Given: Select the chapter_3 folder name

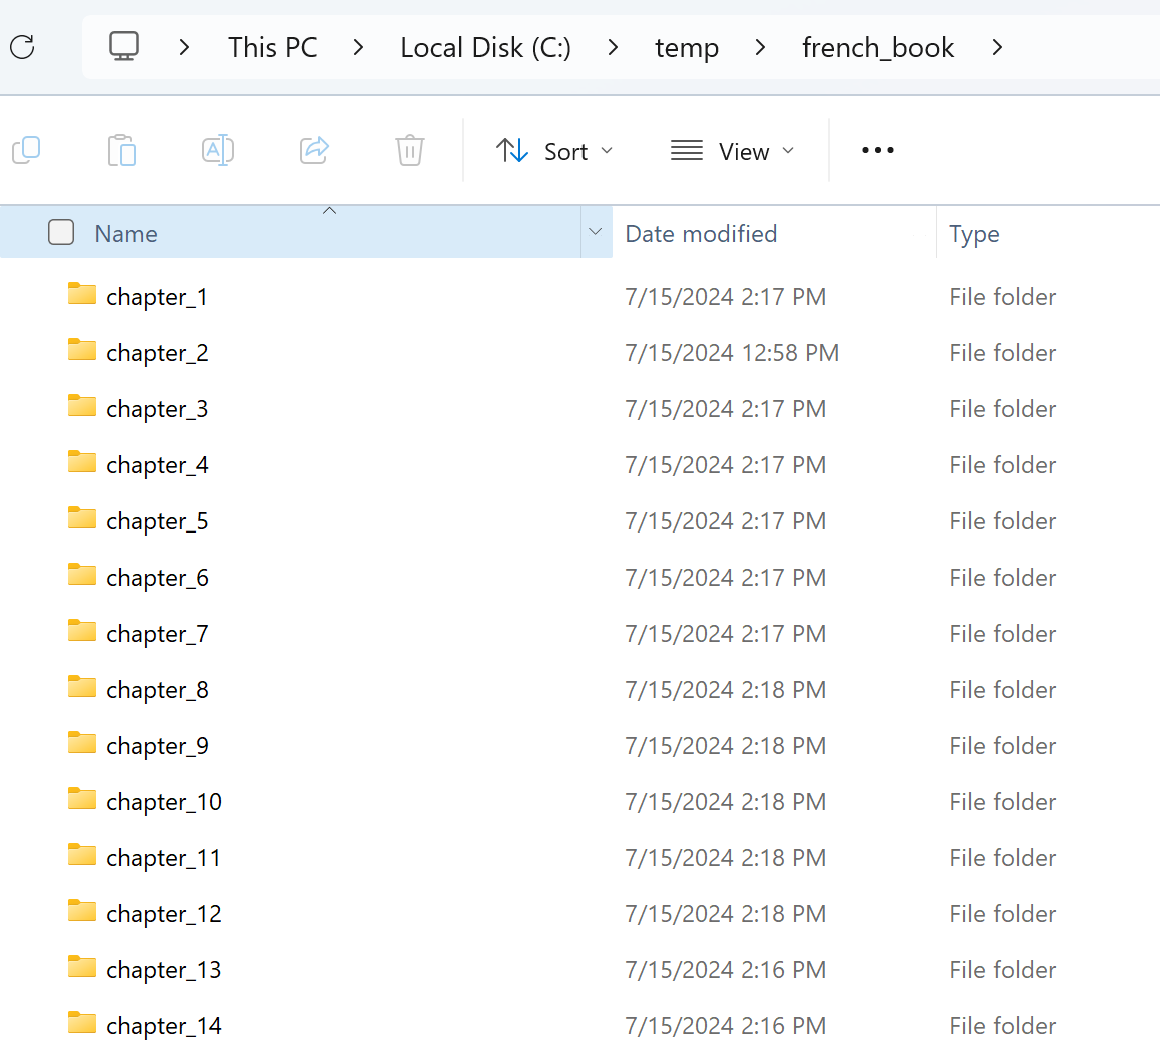Looking at the screenshot, I should 157,410.
